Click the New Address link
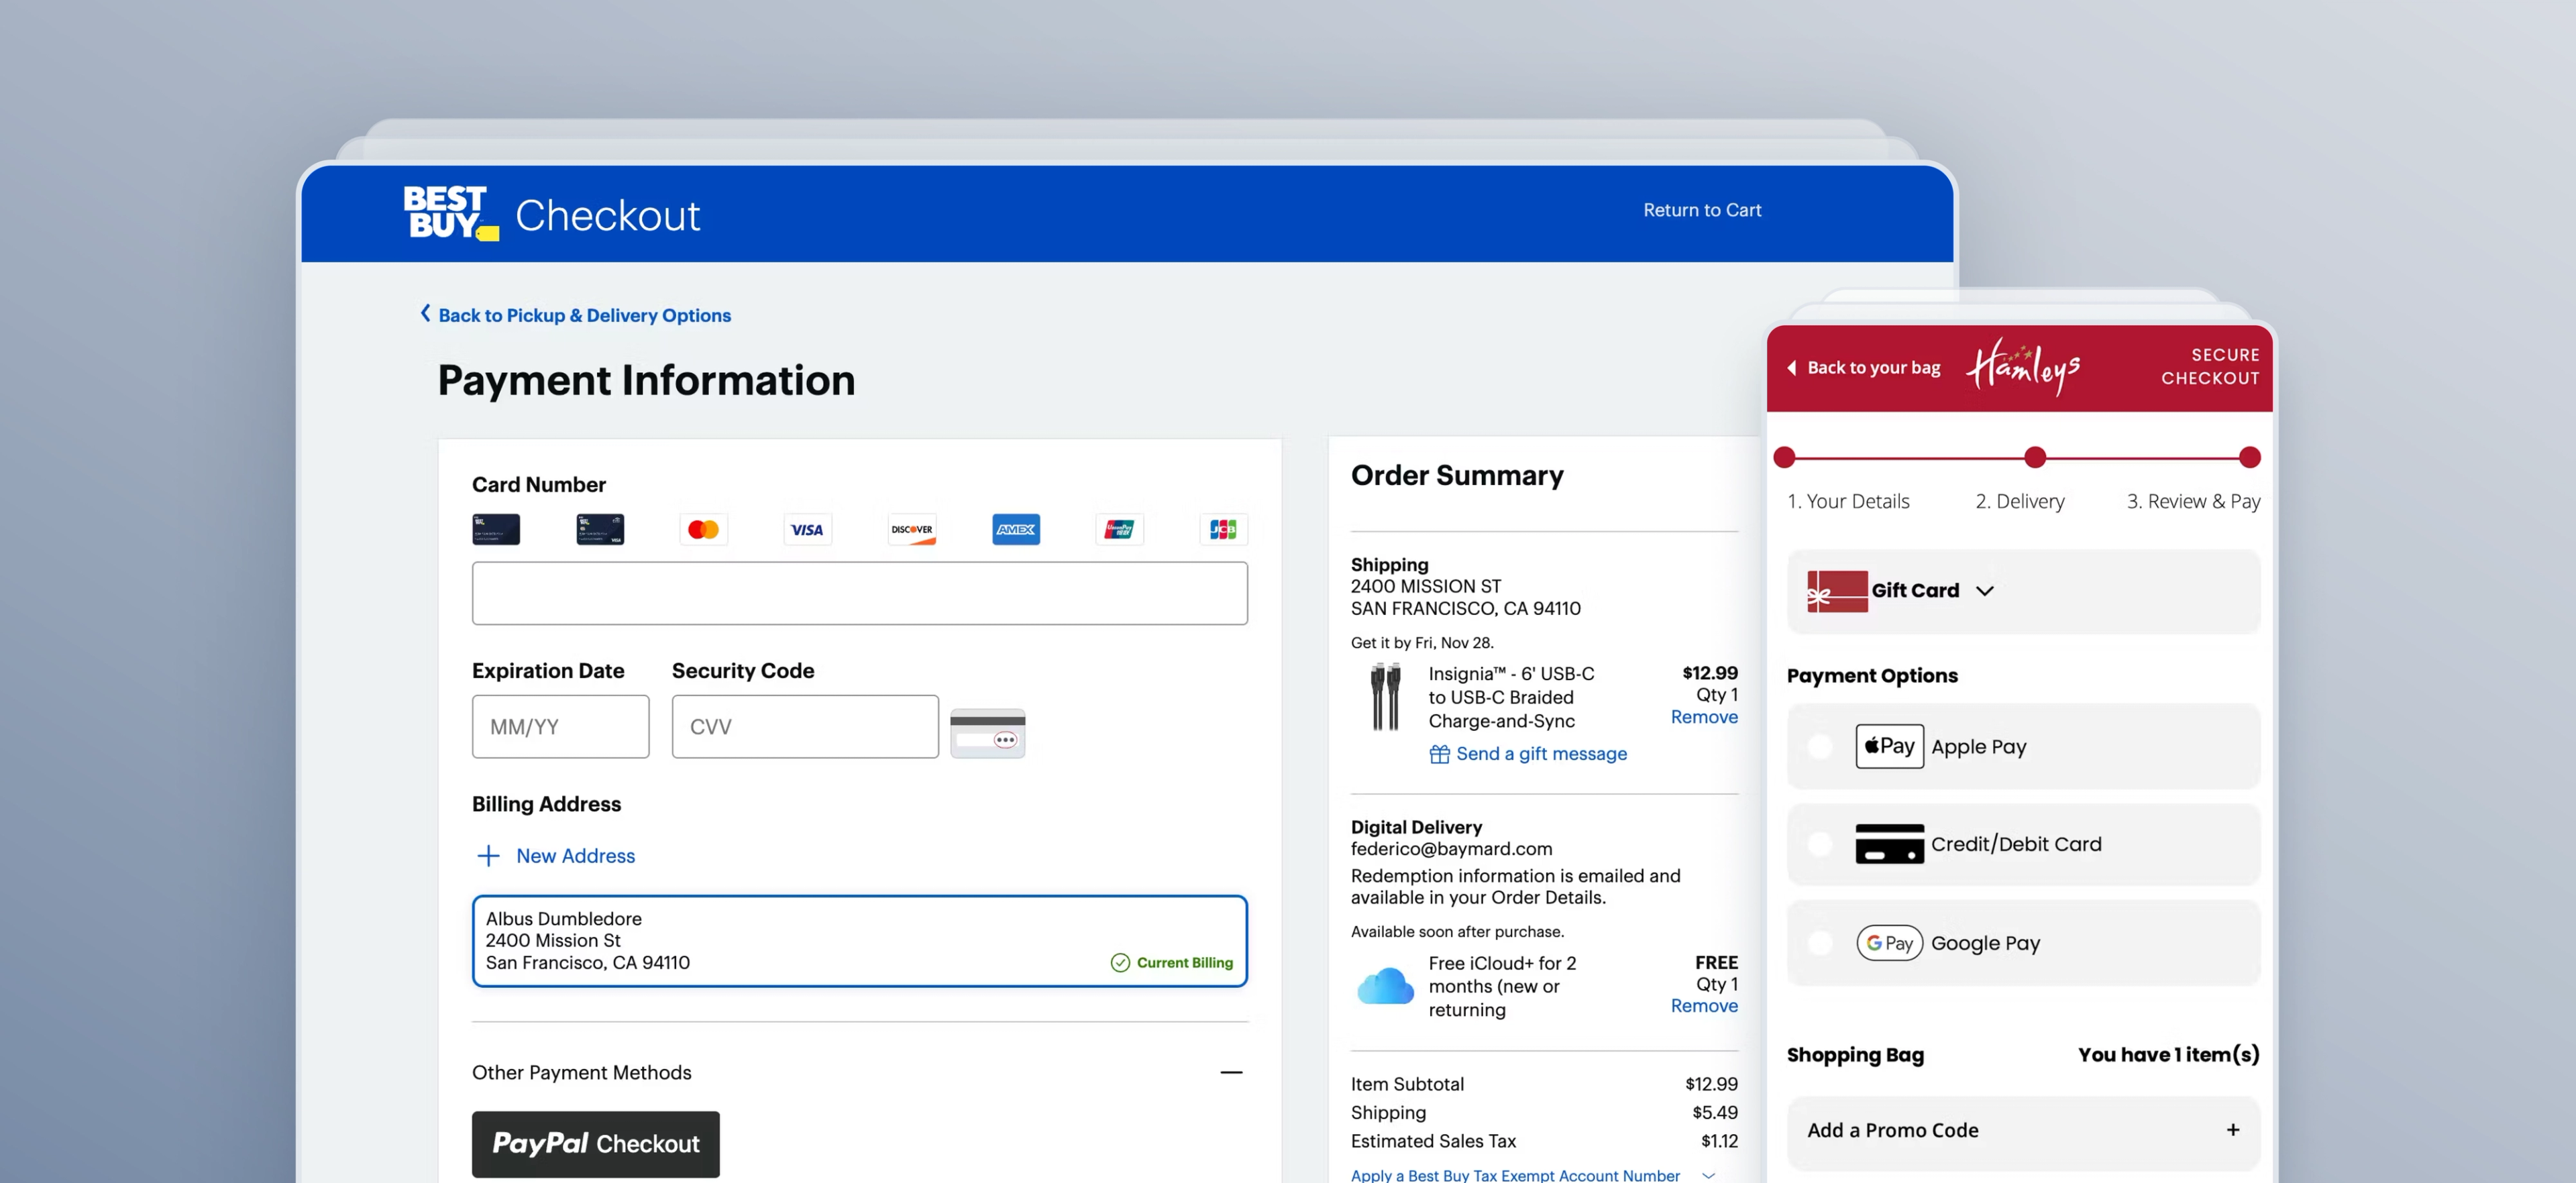This screenshot has width=2576, height=1183. point(576,856)
